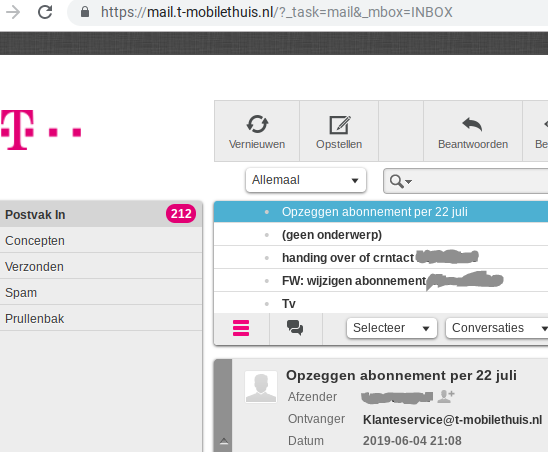Screen dimensions: 548x452
Task: Select the '(geen onderwerp)' message
Action: pos(381,235)
